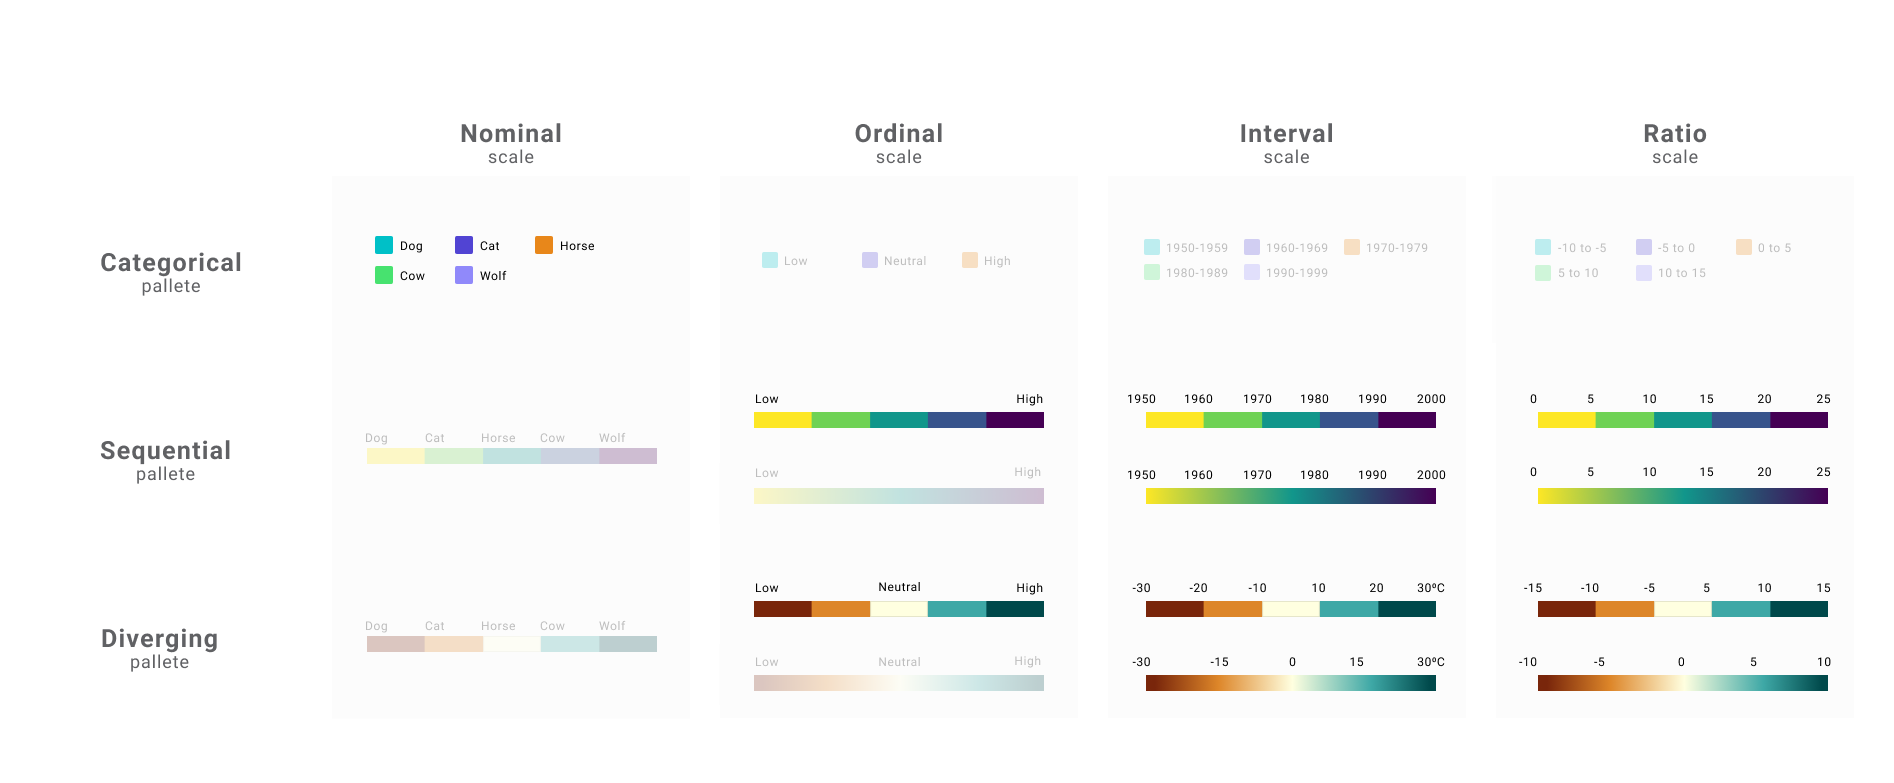
Task: Pick the faded '1970-1979' legend swatch
Action: (1352, 247)
